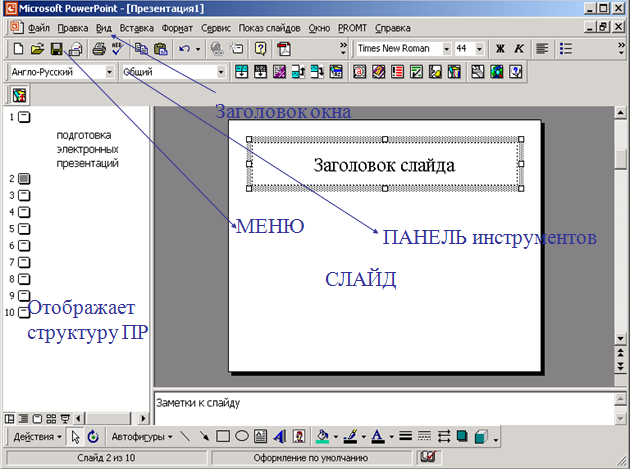Click the font color button (A)
This screenshot has height=469, width=630.
[x=377, y=436]
